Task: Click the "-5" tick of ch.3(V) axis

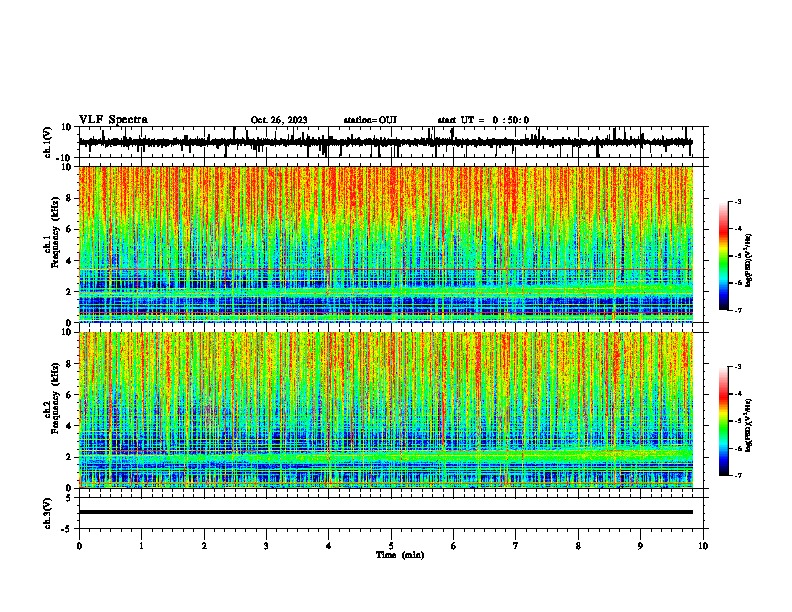Action: click(x=68, y=529)
